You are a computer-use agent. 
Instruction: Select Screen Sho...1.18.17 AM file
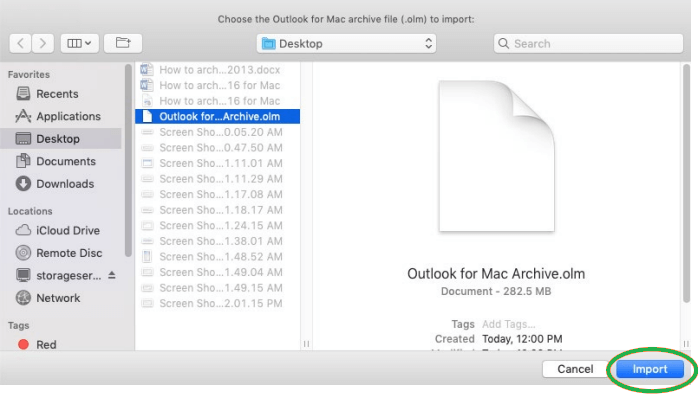218,210
